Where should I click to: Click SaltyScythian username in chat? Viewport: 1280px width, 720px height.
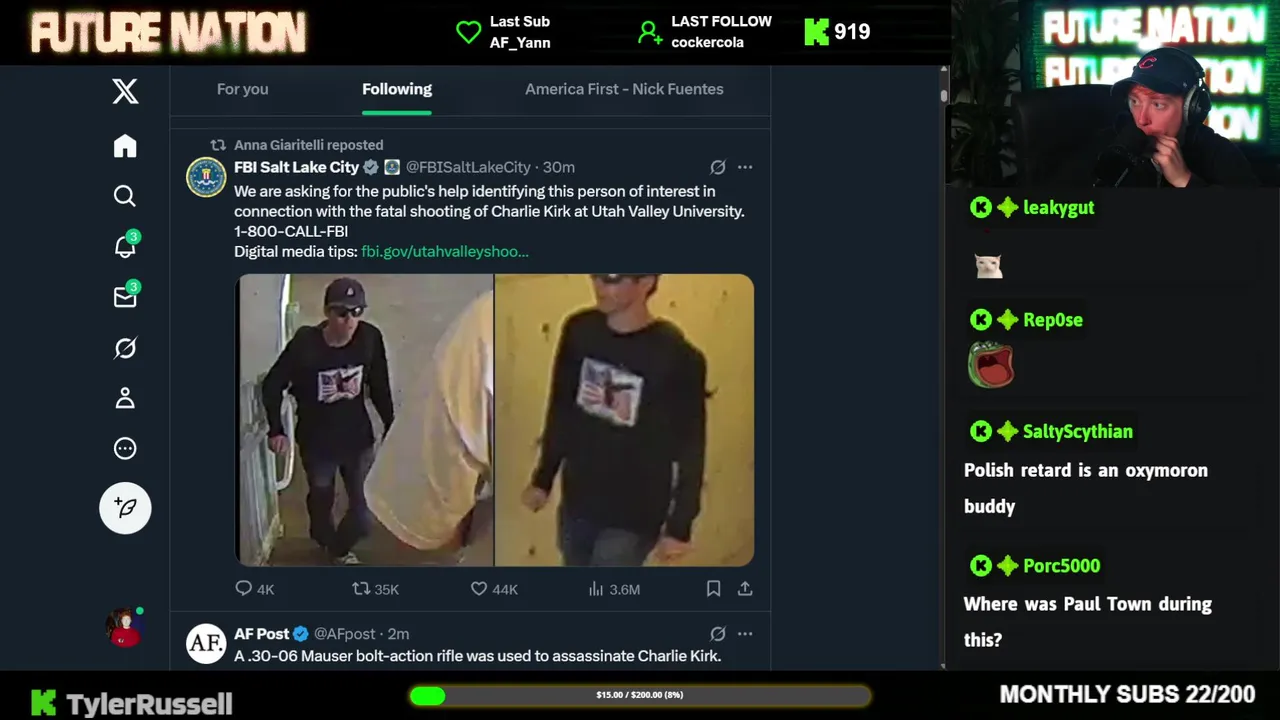(1078, 432)
